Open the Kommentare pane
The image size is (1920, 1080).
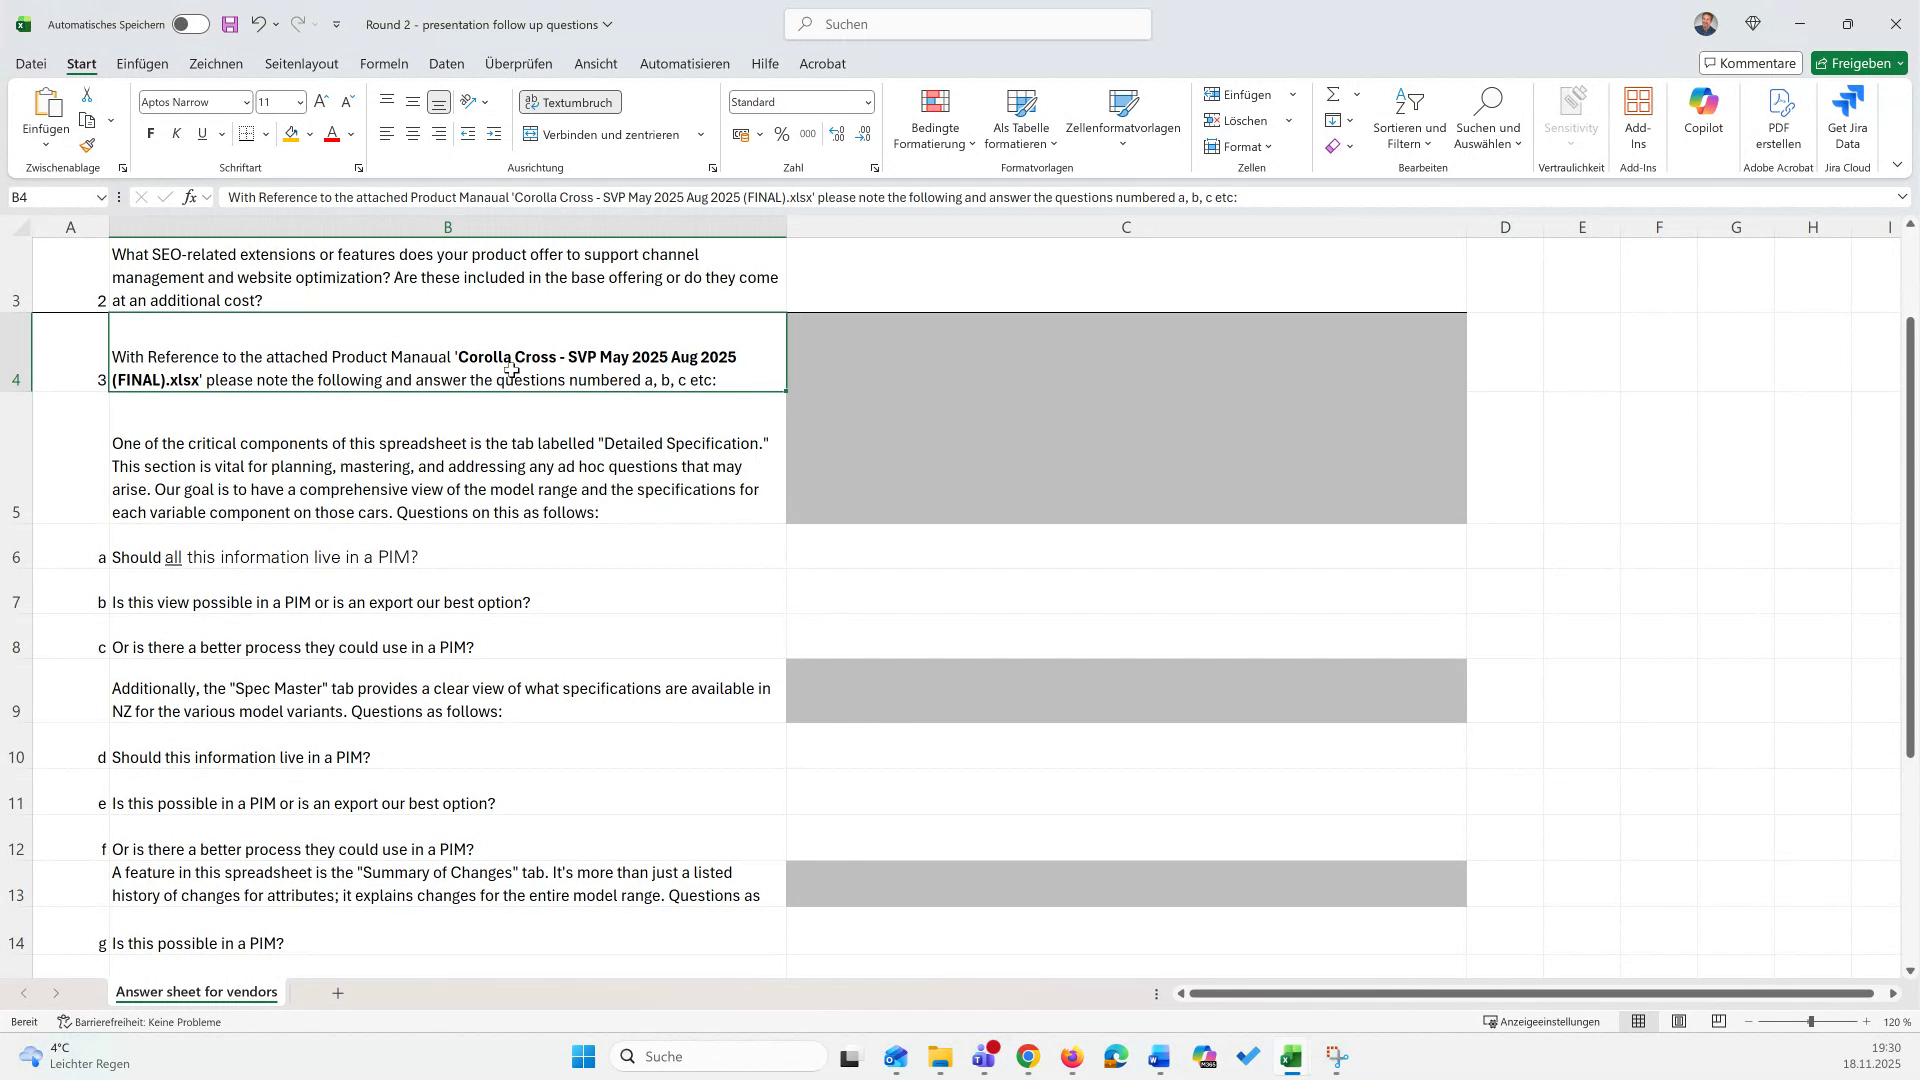(1750, 62)
